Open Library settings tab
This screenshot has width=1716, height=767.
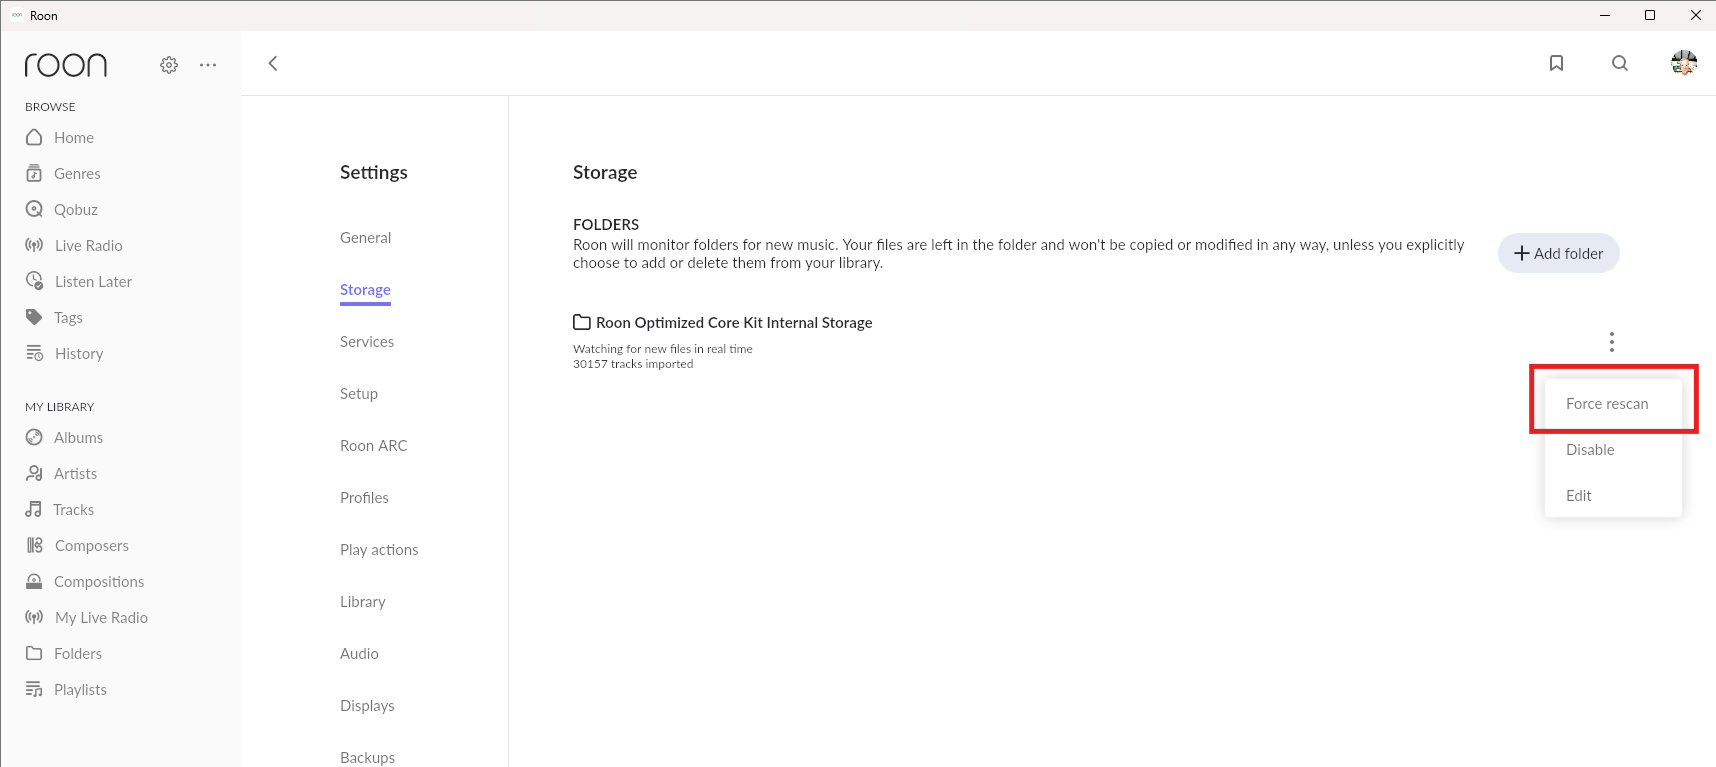[363, 602]
